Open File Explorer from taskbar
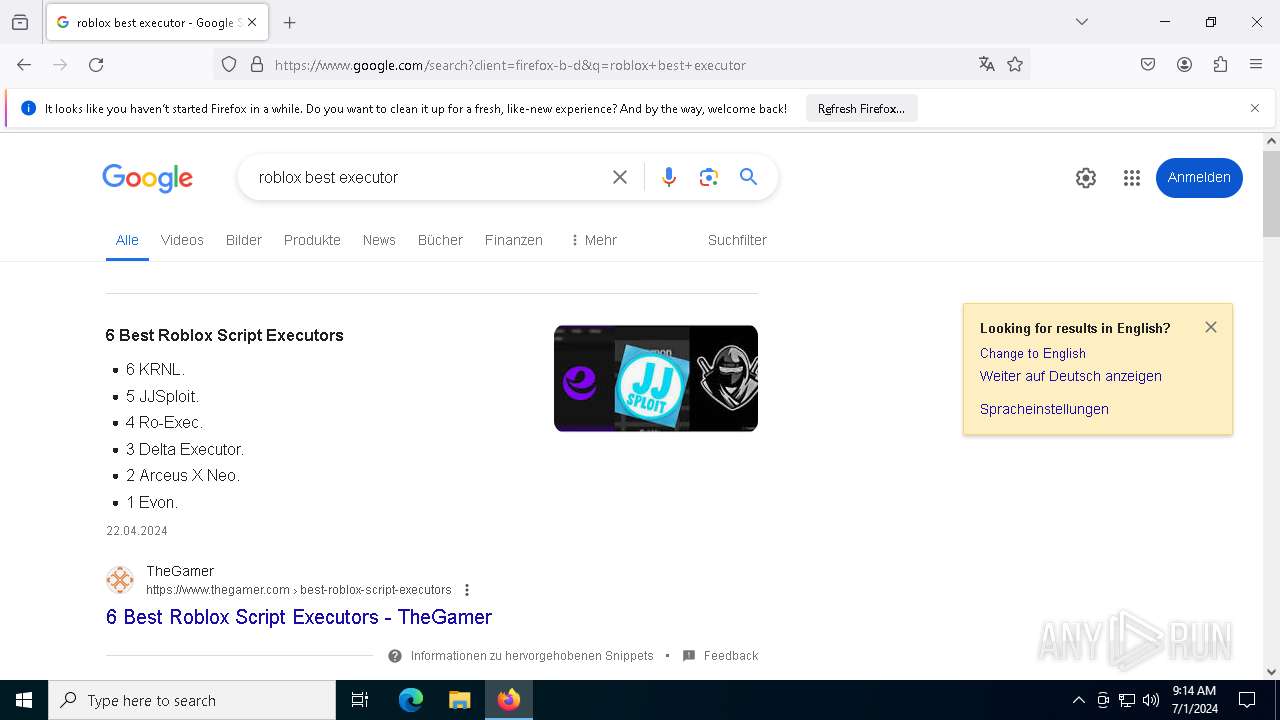 pyautogui.click(x=459, y=700)
